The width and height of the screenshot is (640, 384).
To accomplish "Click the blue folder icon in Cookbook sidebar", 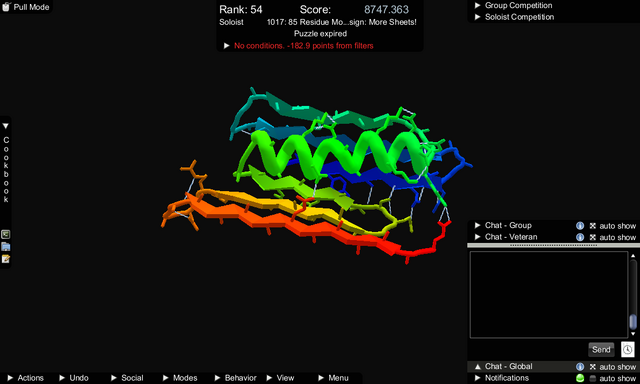I will [x=6, y=246].
